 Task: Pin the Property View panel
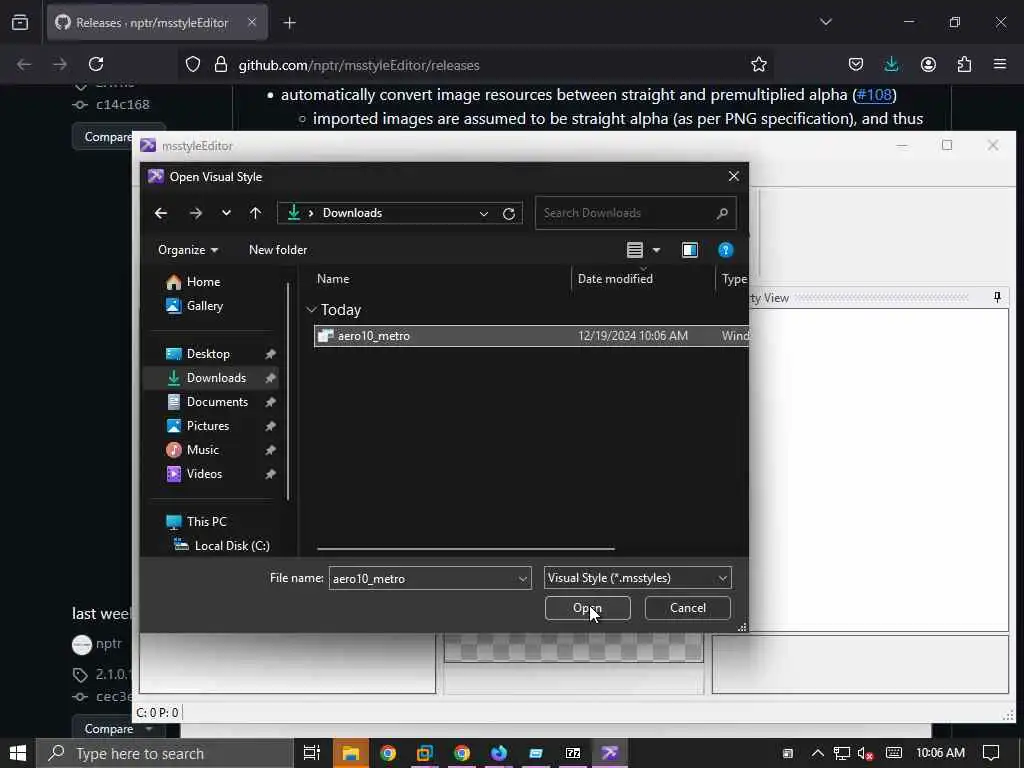point(997,298)
